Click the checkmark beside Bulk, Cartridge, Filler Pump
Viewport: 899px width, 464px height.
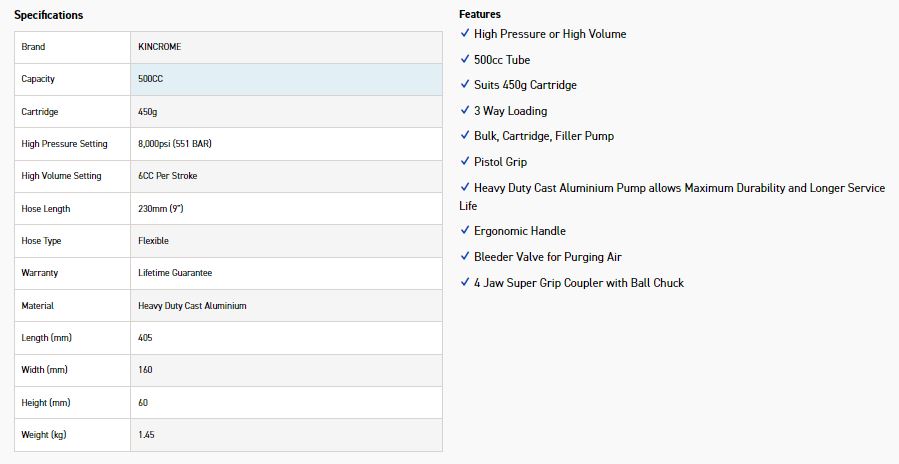click(x=465, y=136)
